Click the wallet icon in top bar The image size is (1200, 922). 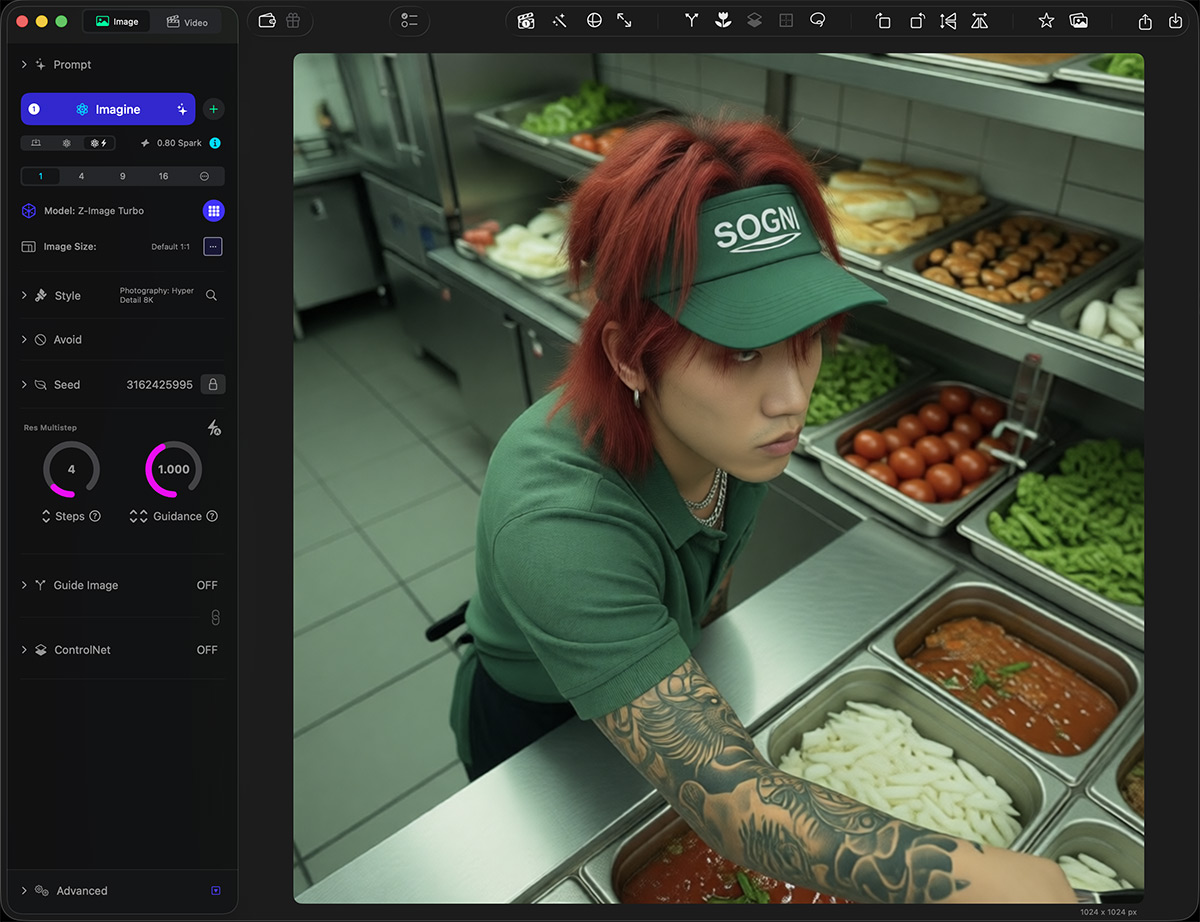coord(267,21)
